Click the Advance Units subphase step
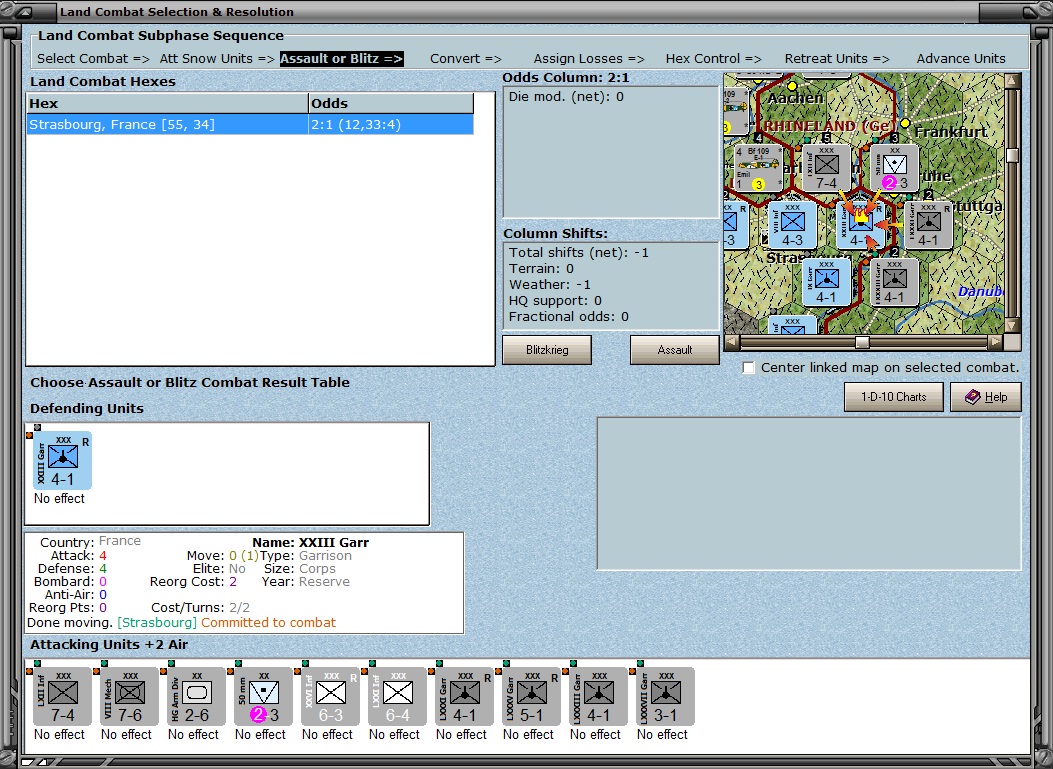This screenshot has height=769, width=1053. [961, 58]
